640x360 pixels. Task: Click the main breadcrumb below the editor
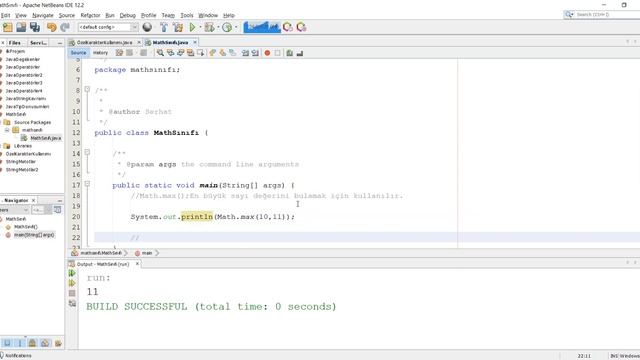coord(147,253)
